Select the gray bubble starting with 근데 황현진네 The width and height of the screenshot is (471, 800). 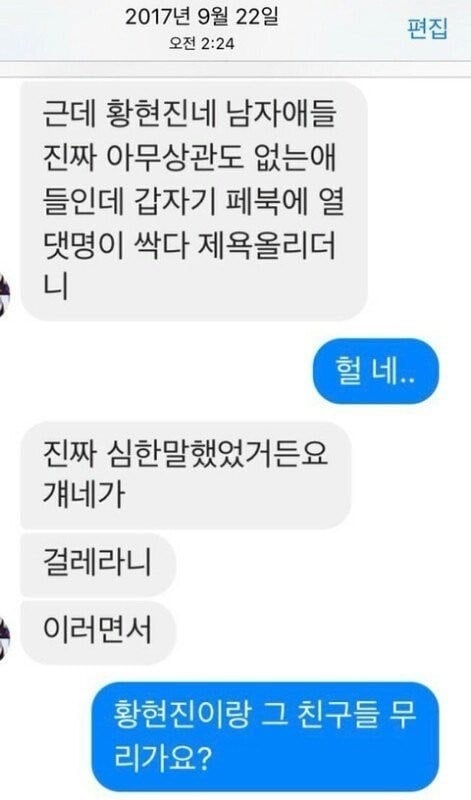coord(194,201)
